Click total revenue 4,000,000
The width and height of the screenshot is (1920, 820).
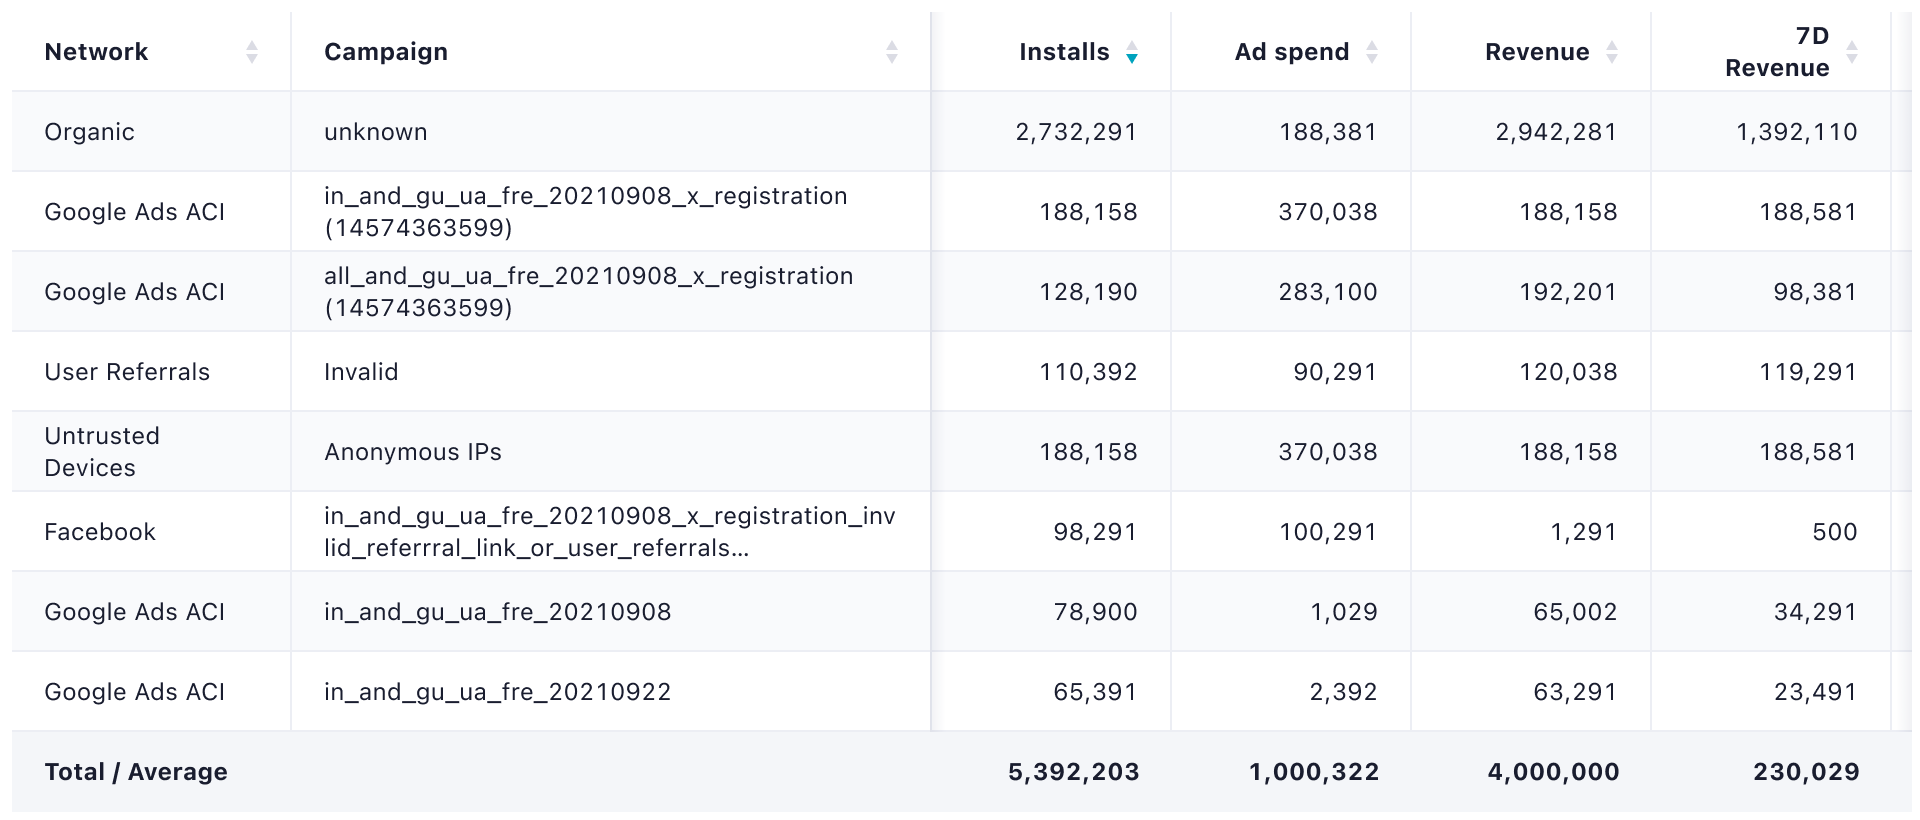pyautogui.click(x=1553, y=772)
